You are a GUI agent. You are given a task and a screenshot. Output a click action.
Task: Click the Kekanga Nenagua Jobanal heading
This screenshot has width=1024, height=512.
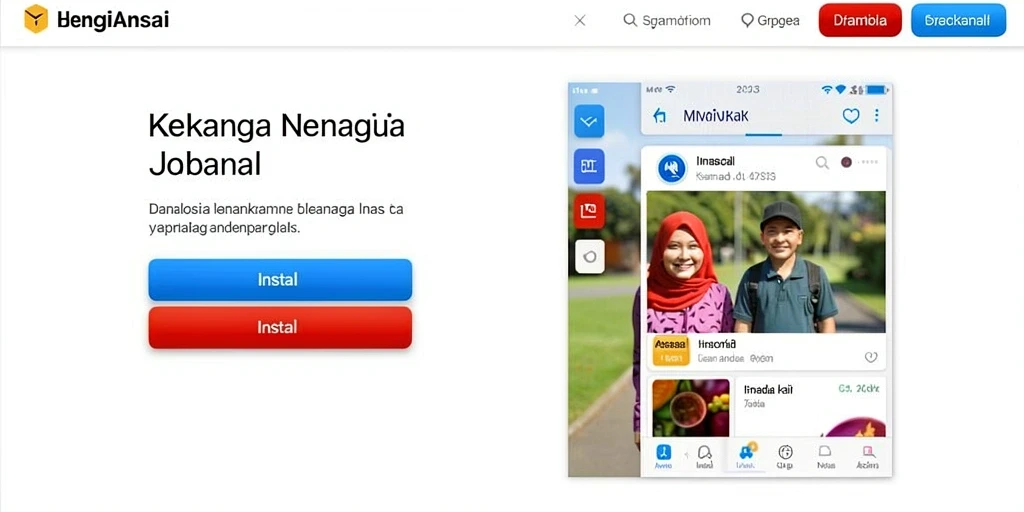[x=277, y=145]
